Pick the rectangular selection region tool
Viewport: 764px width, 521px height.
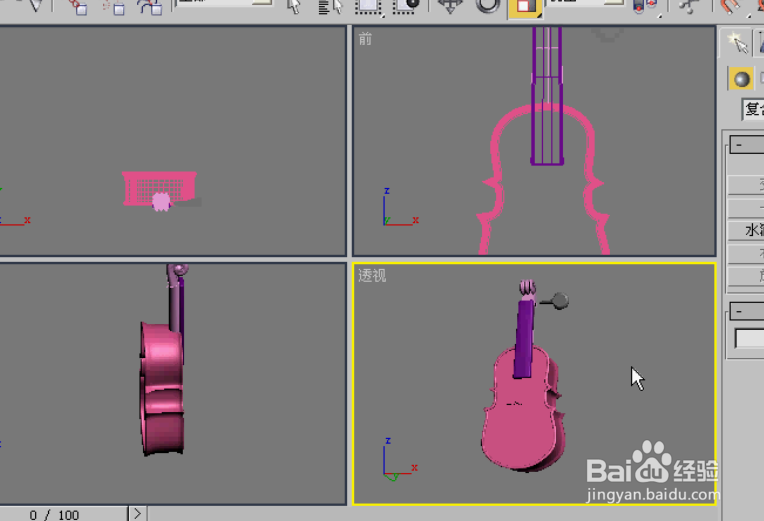click(x=368, y=7)
